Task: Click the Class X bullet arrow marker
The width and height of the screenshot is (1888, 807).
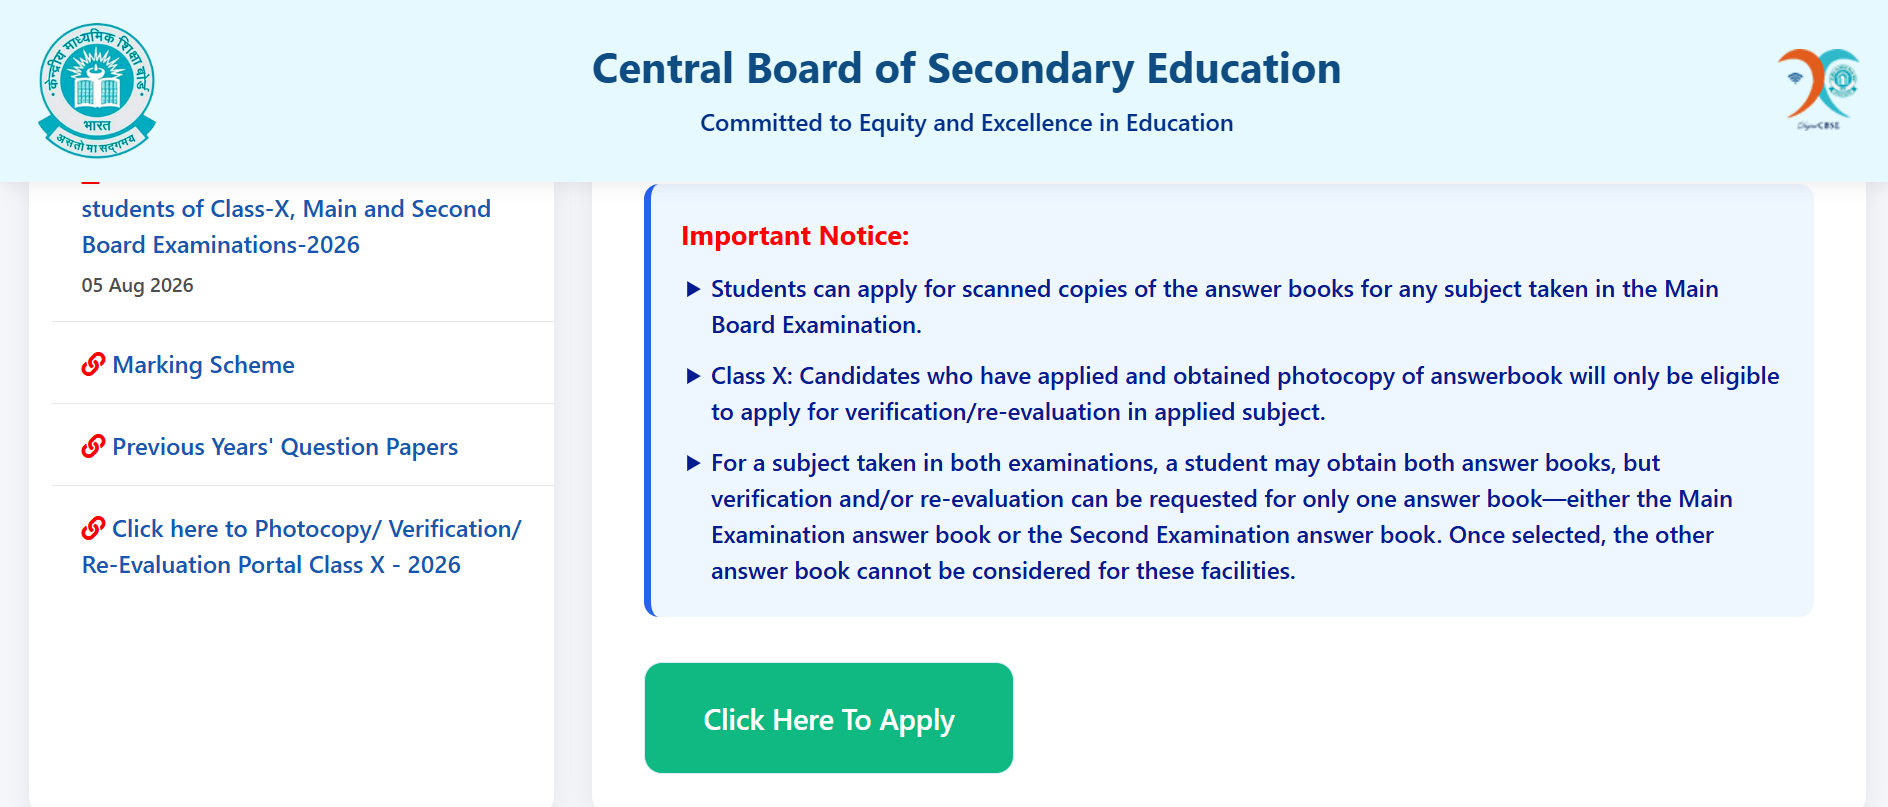Action: click(x=693, y=377)
